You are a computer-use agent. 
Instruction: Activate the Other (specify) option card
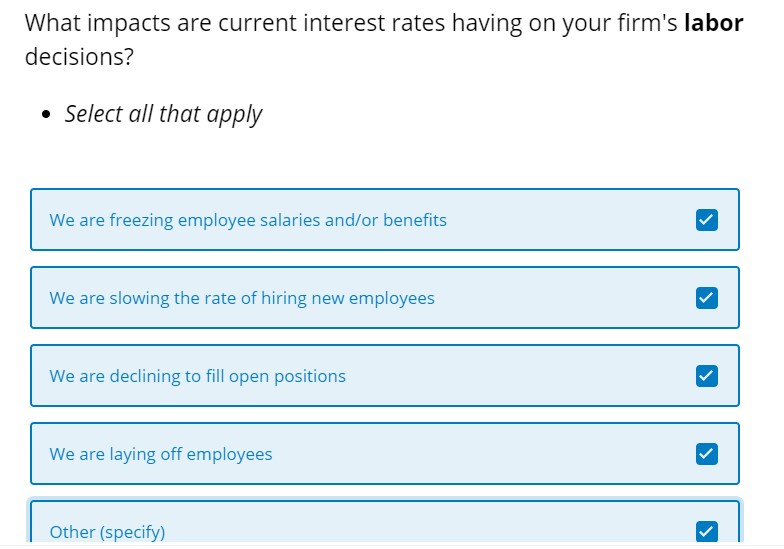click(384, 521)
